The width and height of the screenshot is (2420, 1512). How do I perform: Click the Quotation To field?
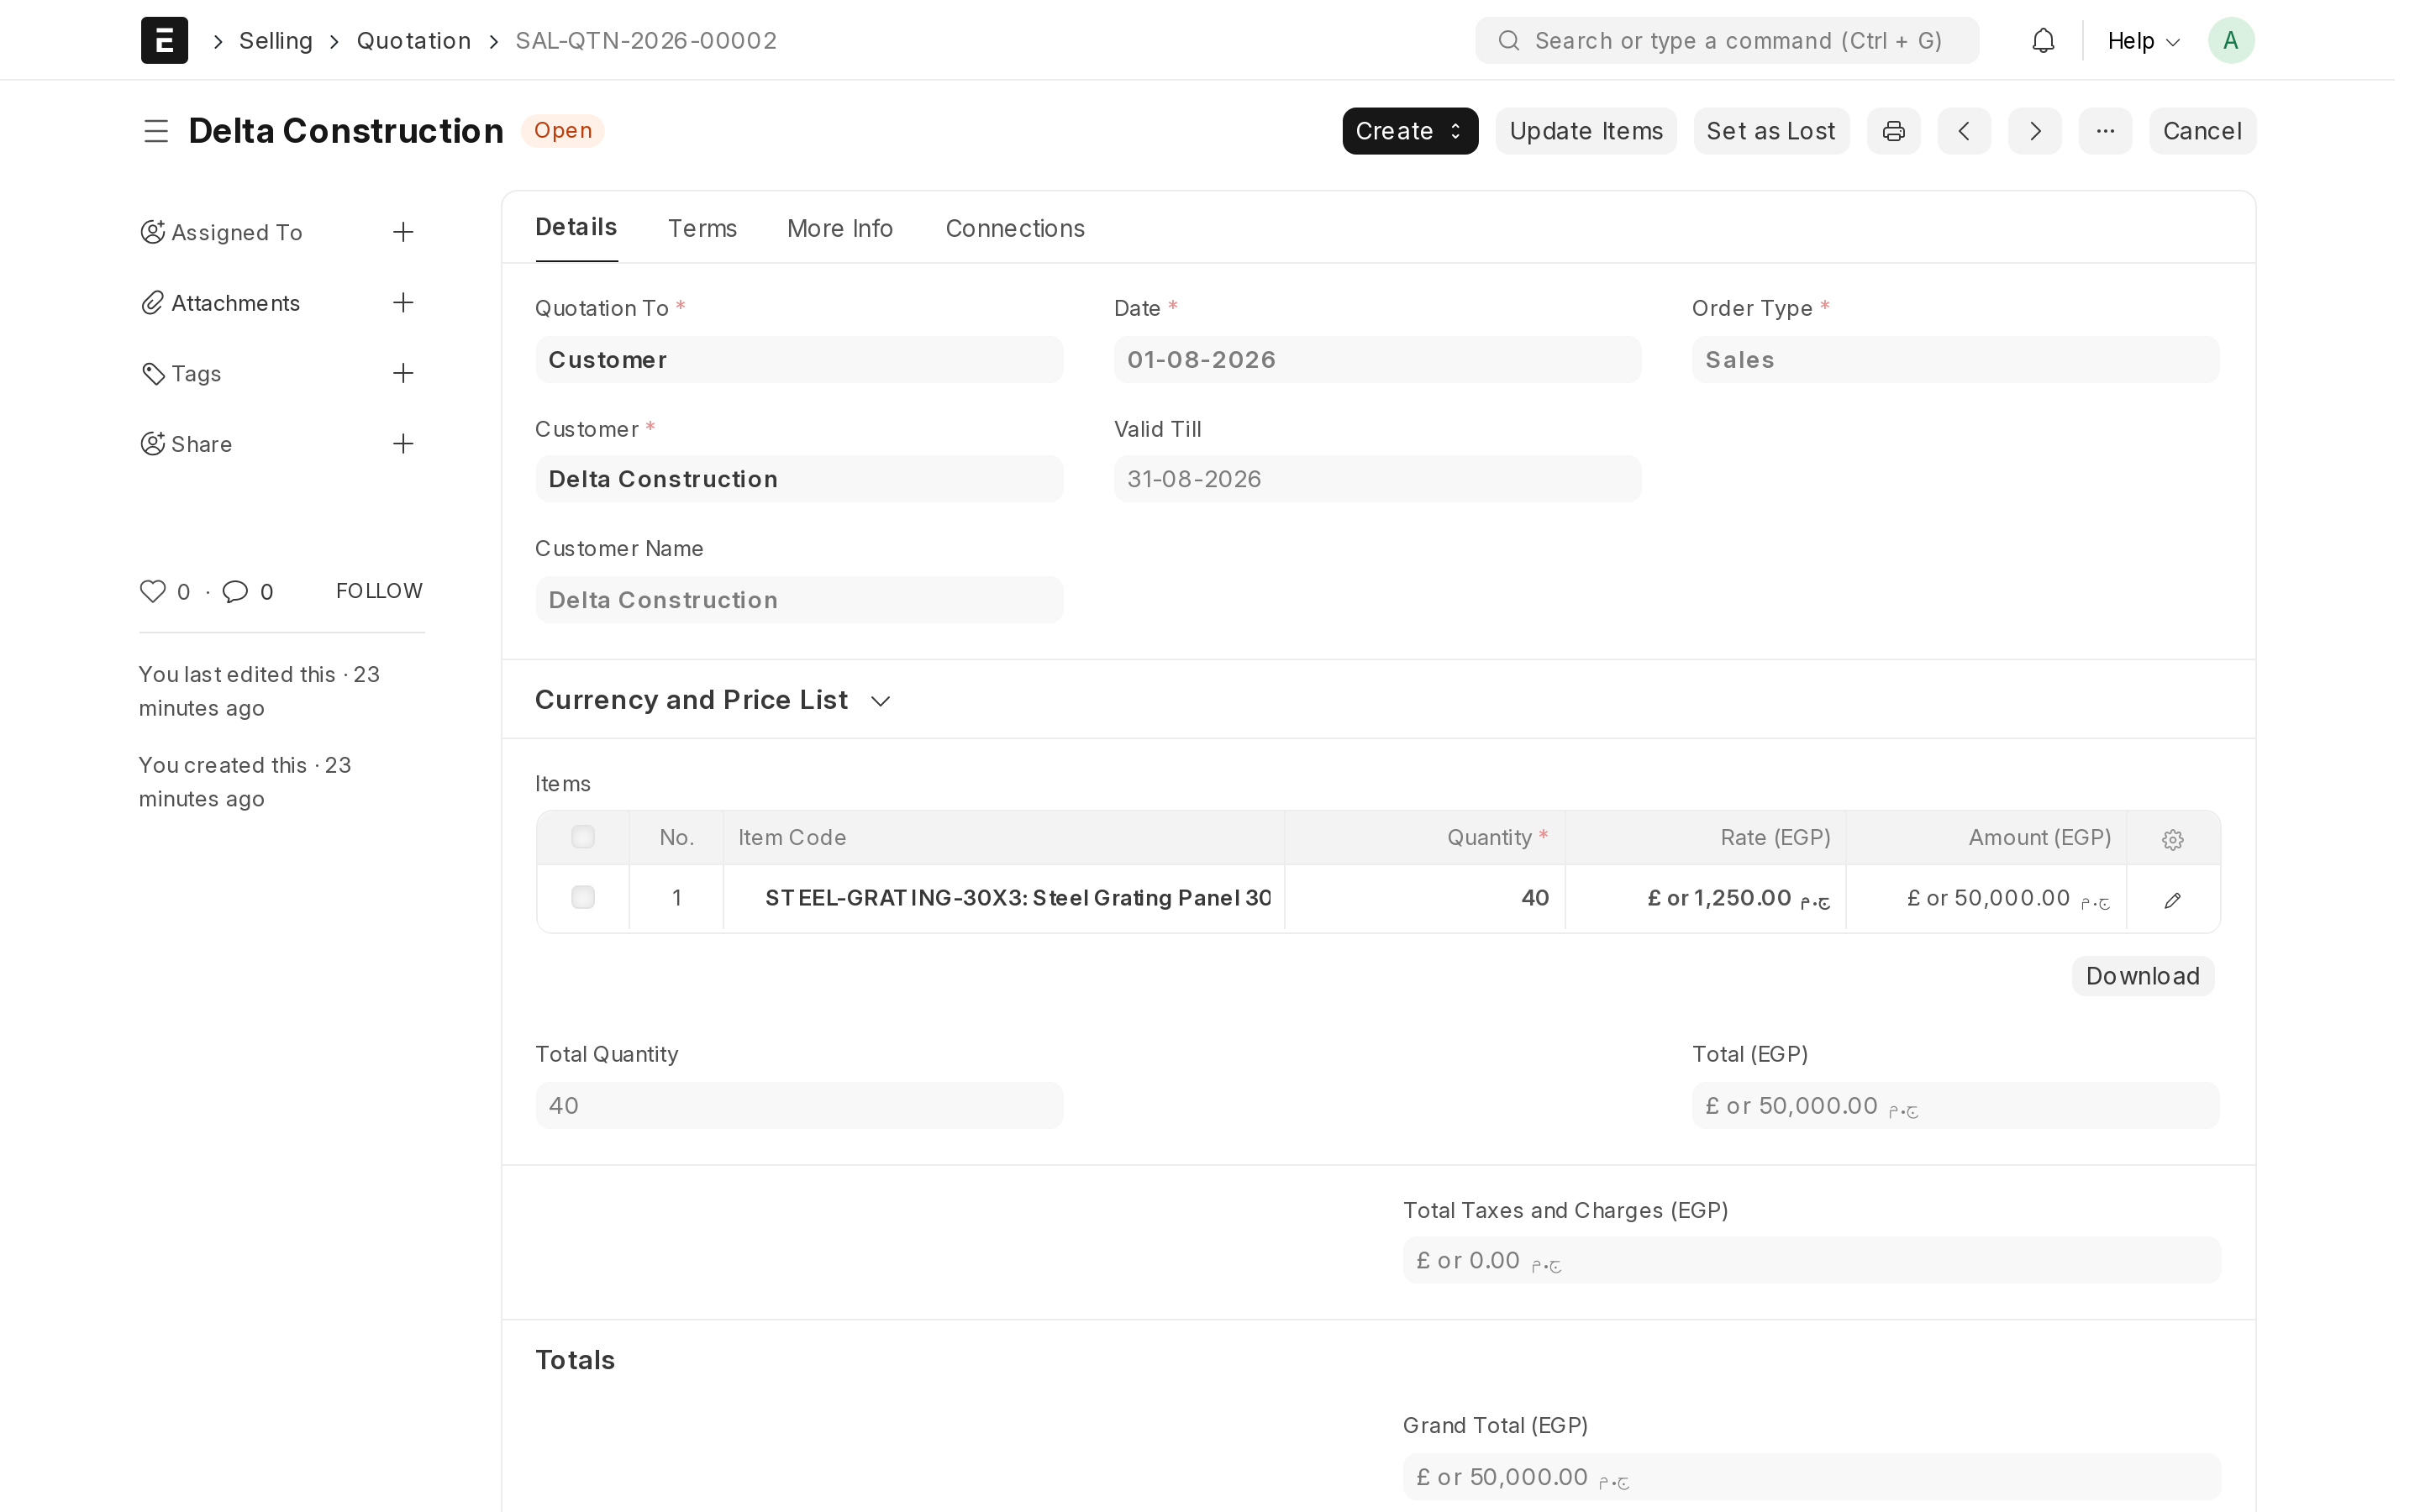coord(799,359)
